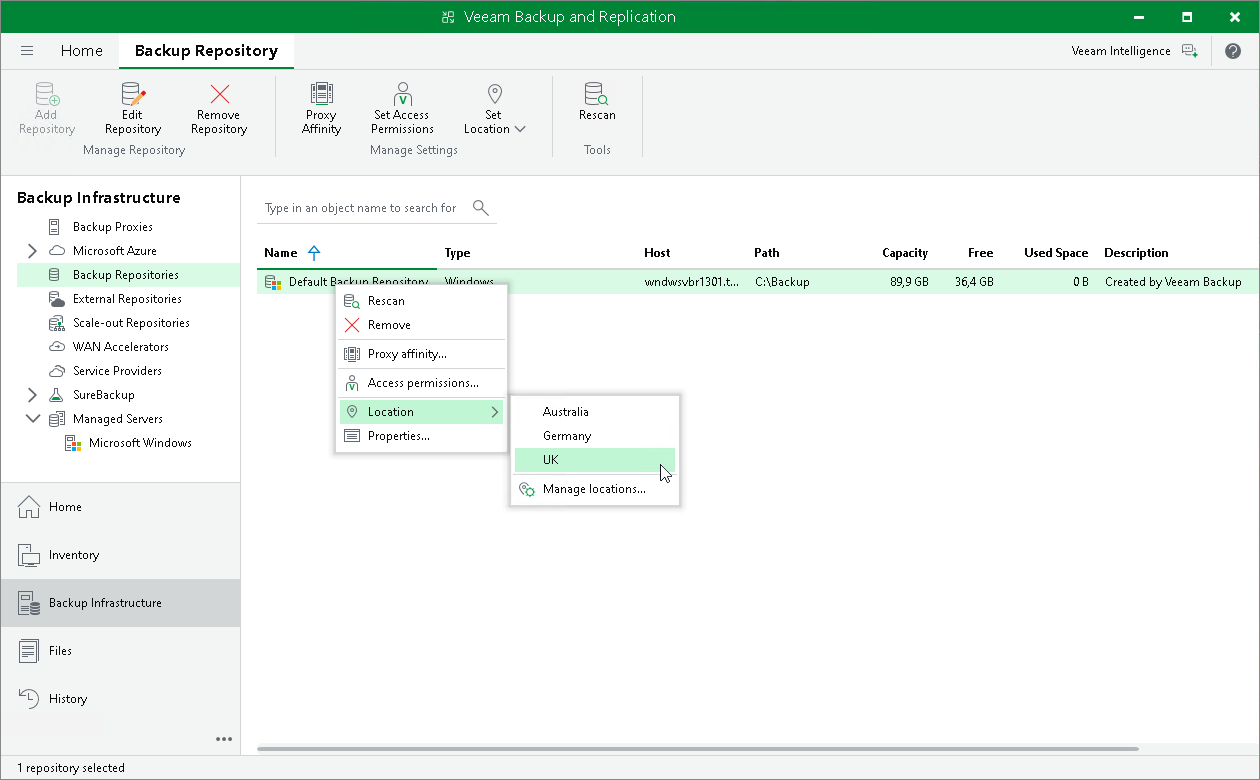Select Microsoft Windows under Managed Servers
The image size is (1260, 780).
pyautogui.click(x=140, y=443)
